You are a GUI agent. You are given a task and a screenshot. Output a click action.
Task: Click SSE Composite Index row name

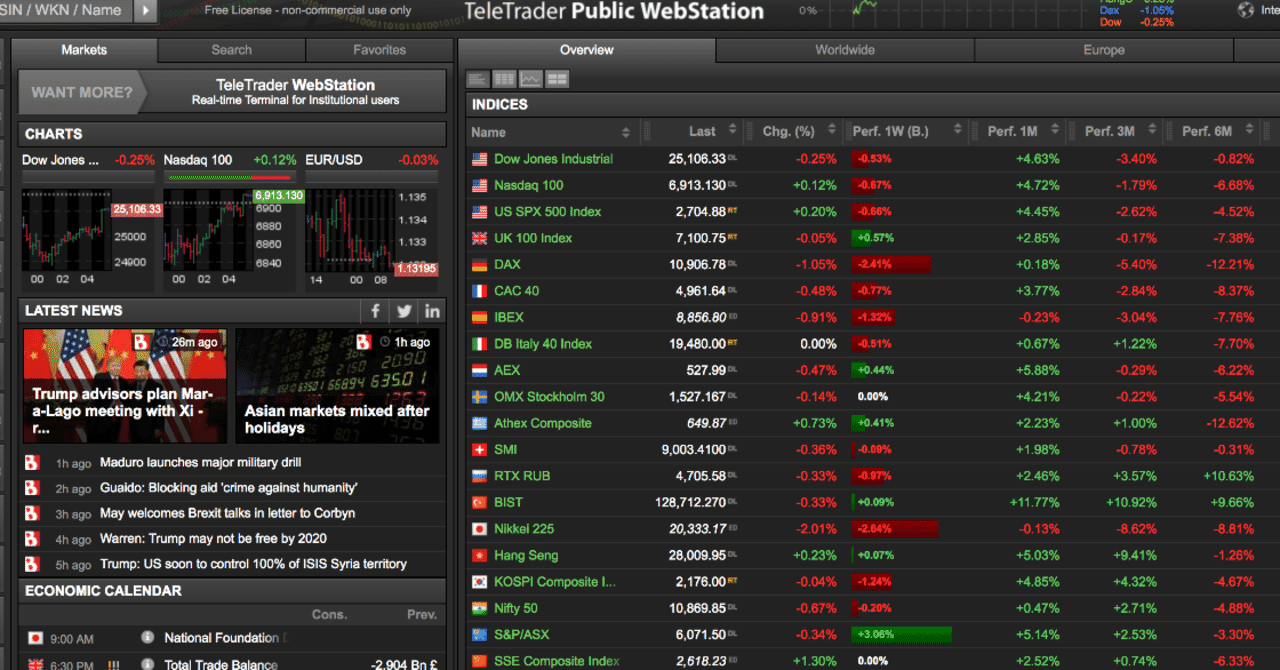(x=556, y=661)
